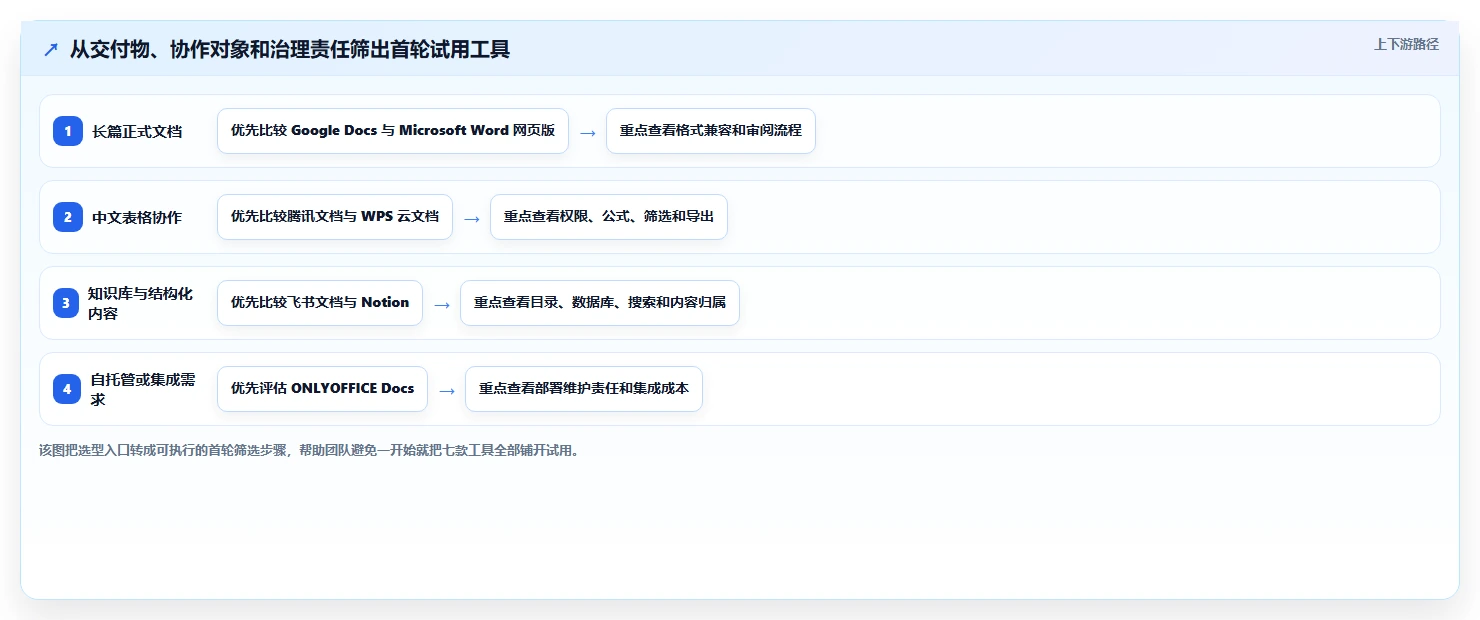Click the 知识库与结构化内容 label
Image resolution: width=1480 pixels, height=620 pixels.
click(140, 303)
